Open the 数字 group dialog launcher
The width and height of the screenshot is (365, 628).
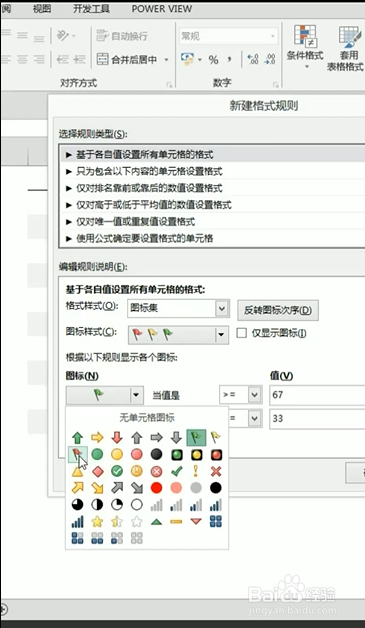click(x=275, y=85)
